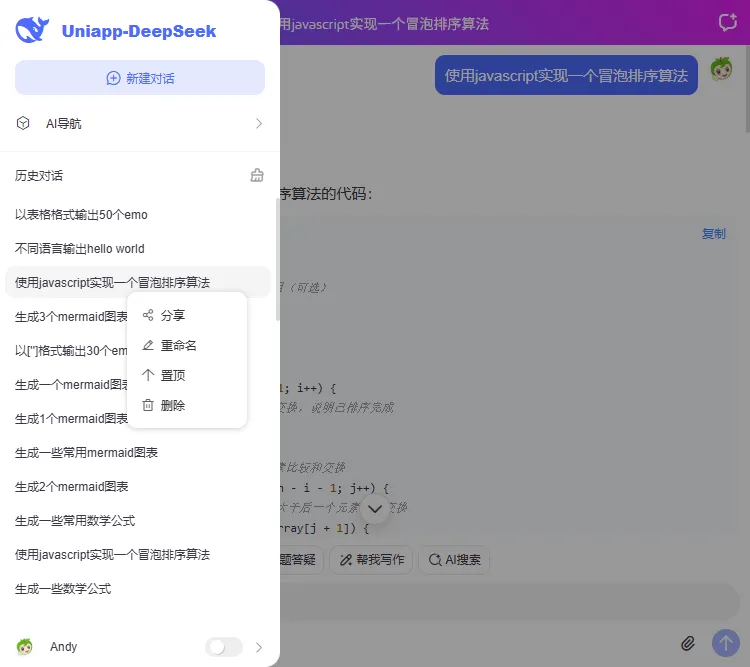The height and width of the screenshot is (667, 750).
Task: Choose 重命名 in the context menu
Action: click(187, 345)
